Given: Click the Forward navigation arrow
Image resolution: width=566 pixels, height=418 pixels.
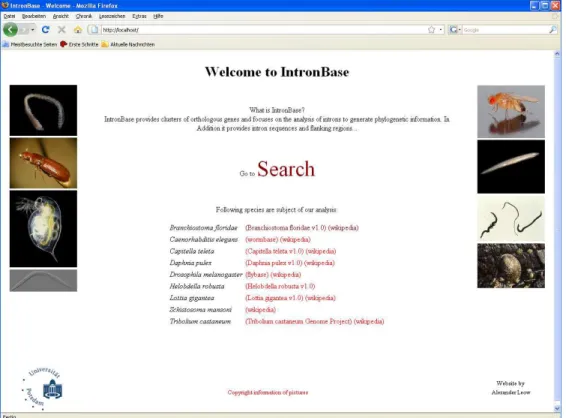Looking at the screenshot, I should pos(23,30).
